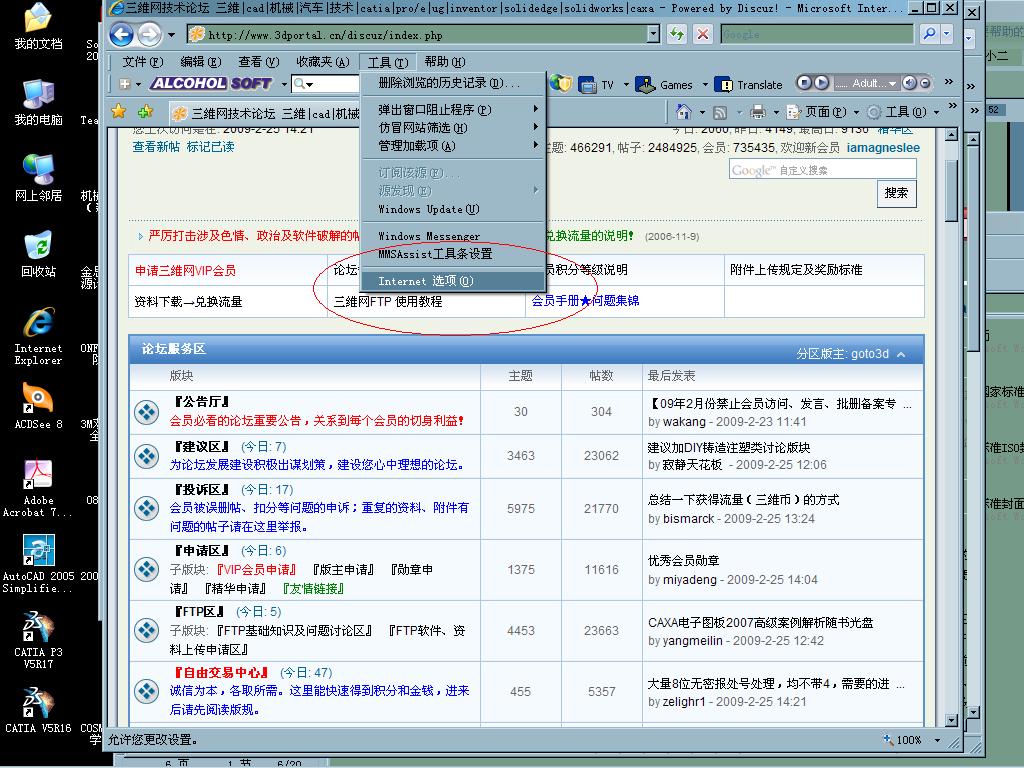Open the AutoCAD 2005 desktop shortcut
This screenshot has height=768, width=1024.
coord(37,564)
